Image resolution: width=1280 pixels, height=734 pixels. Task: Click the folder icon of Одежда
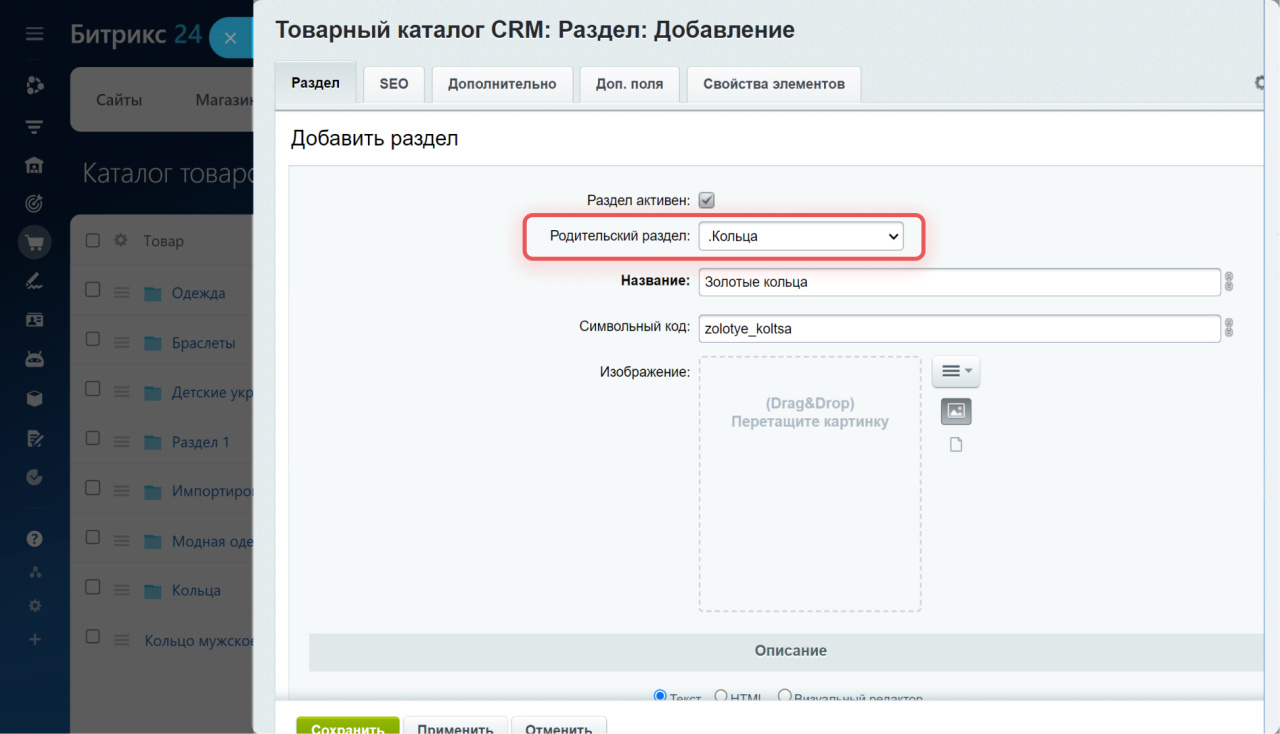(152, 293)
